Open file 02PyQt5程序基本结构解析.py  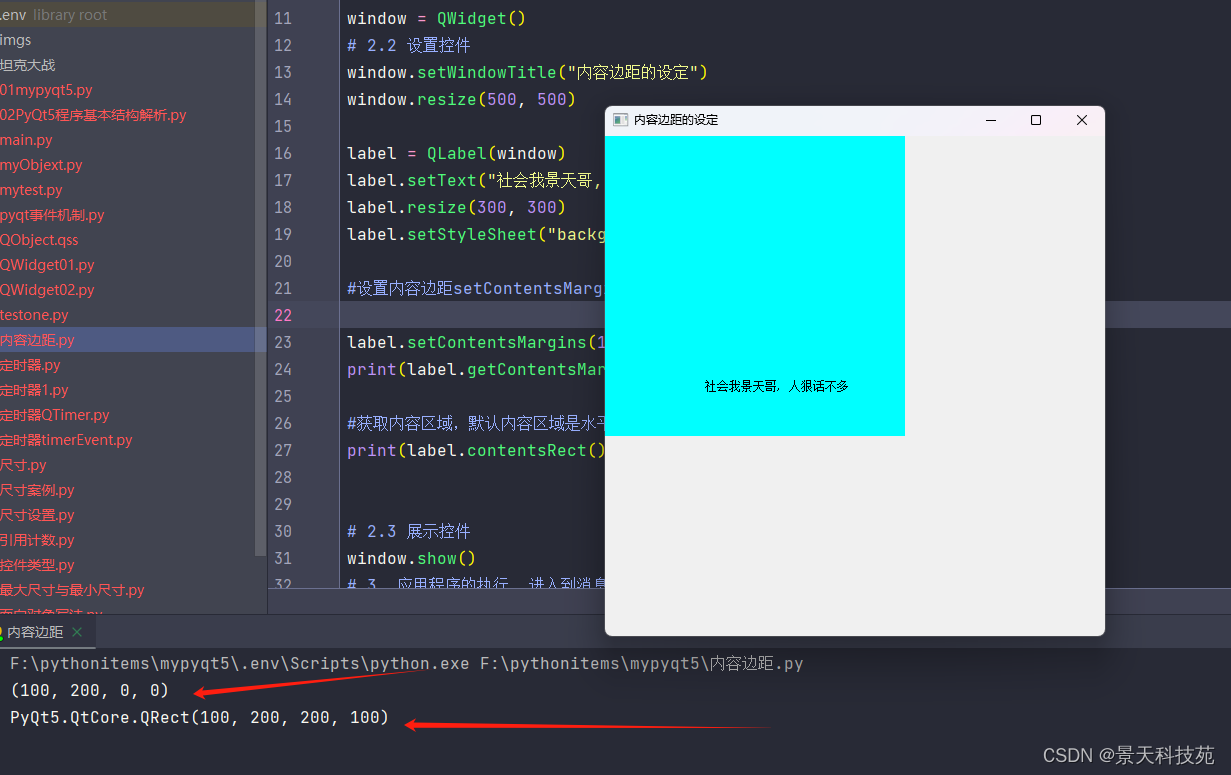[x=93, y=115]
